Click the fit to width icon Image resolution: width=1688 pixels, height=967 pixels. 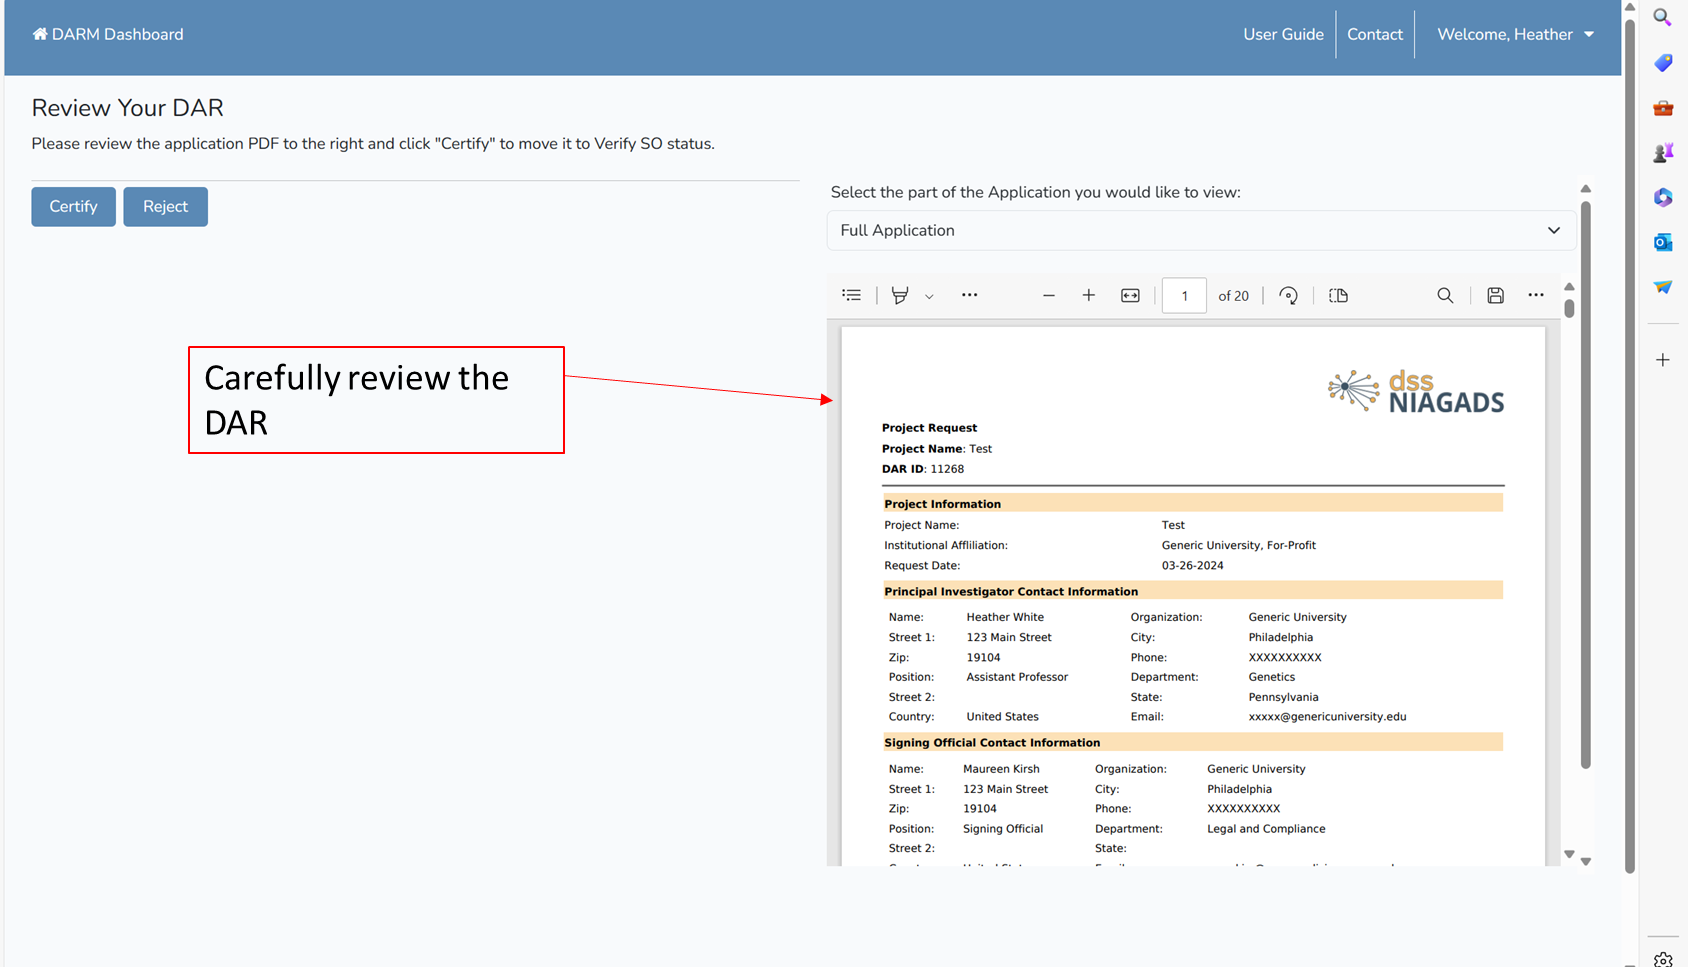(1130, 295)
